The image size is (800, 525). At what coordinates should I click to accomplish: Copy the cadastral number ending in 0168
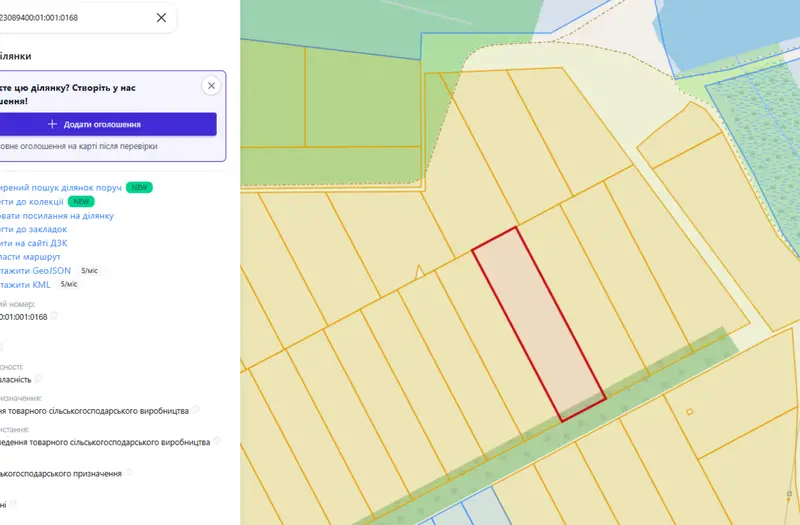54,316
